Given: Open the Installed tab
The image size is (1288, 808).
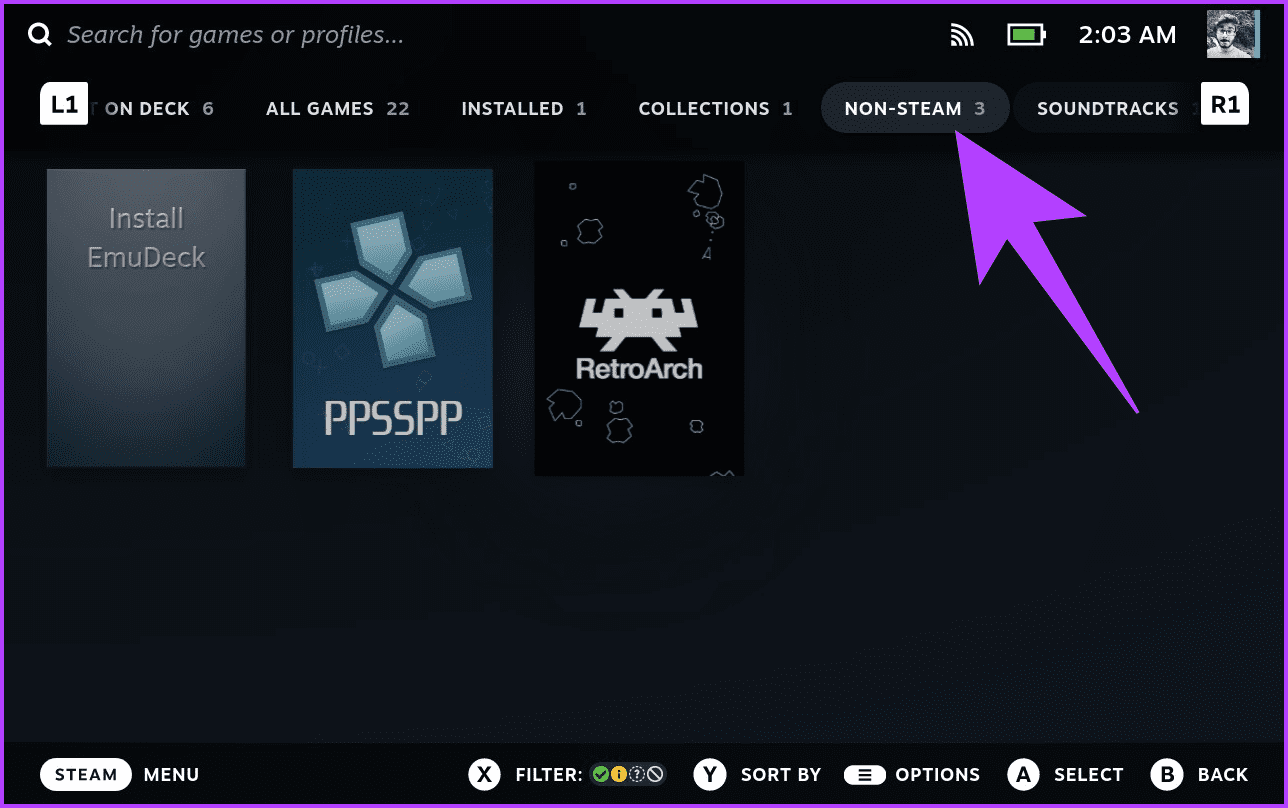Looking at the screenshot, I should (x=524, y=109).
